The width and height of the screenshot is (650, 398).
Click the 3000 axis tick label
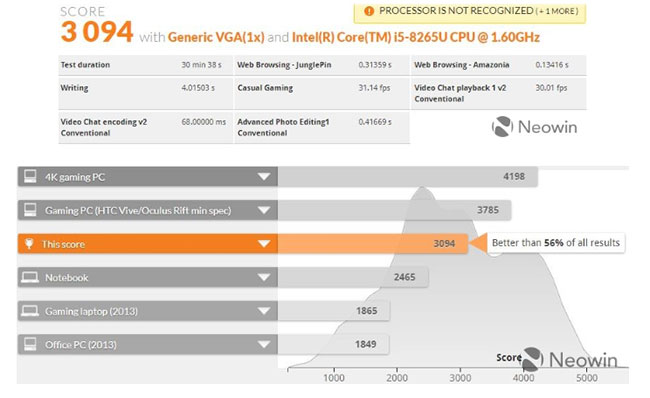click(461, 378)
